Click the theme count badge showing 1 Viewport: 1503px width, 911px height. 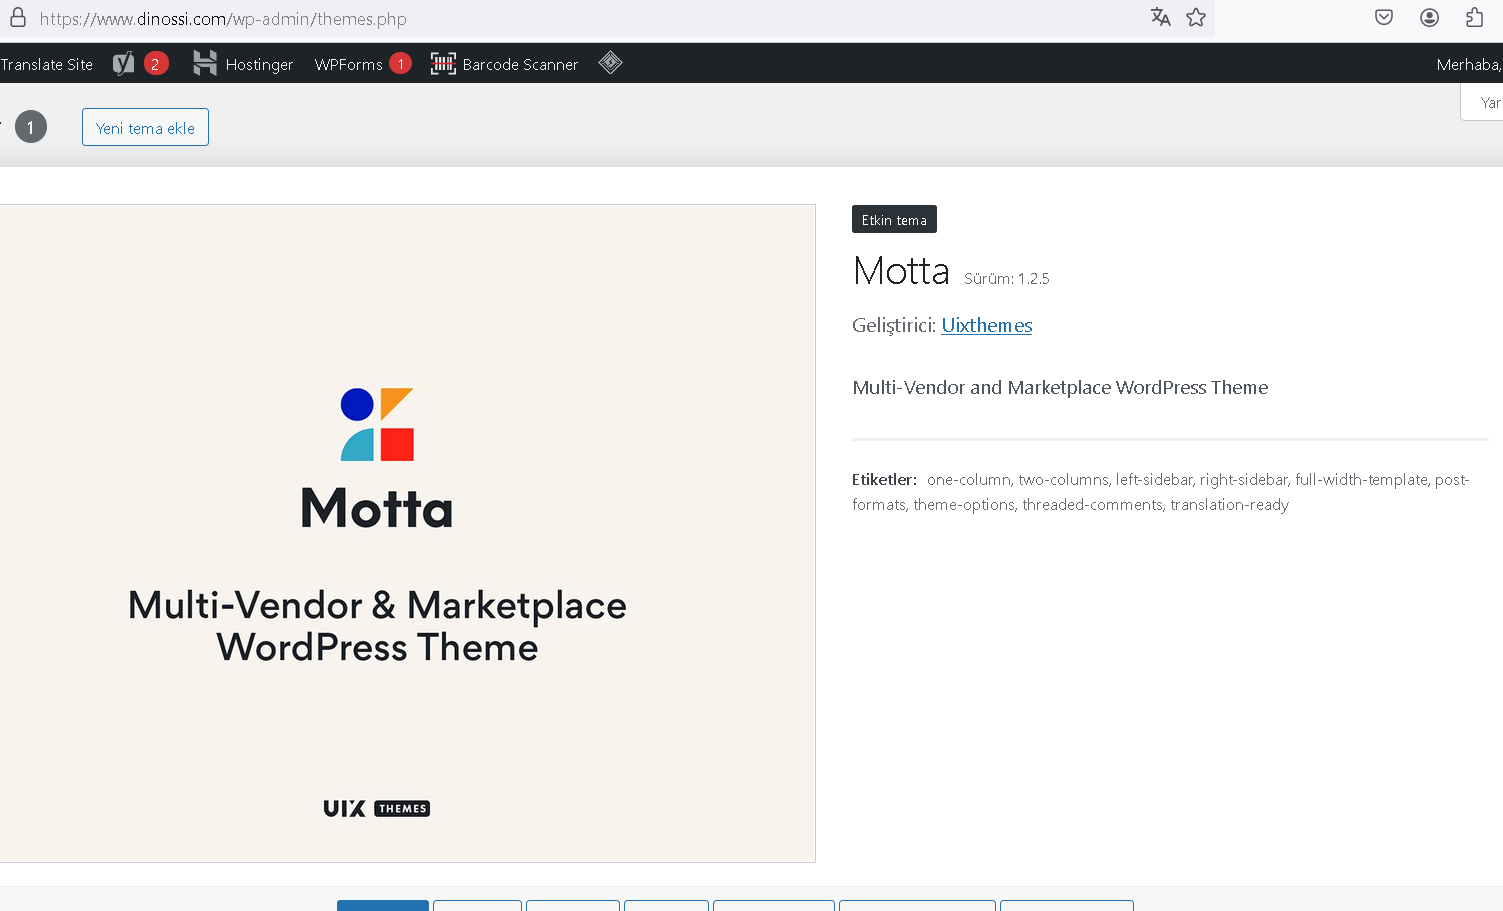[31, 127]
